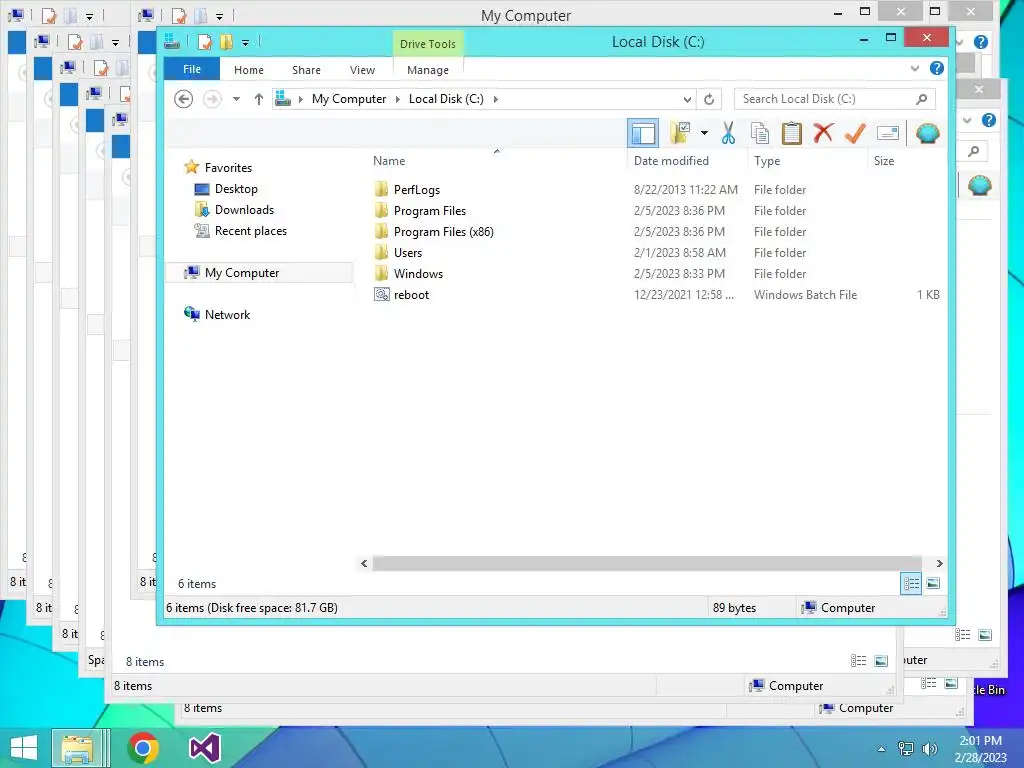Click the Forward navigation arrow
Viewport: 1024px width, 768px height.
(212, 99)
